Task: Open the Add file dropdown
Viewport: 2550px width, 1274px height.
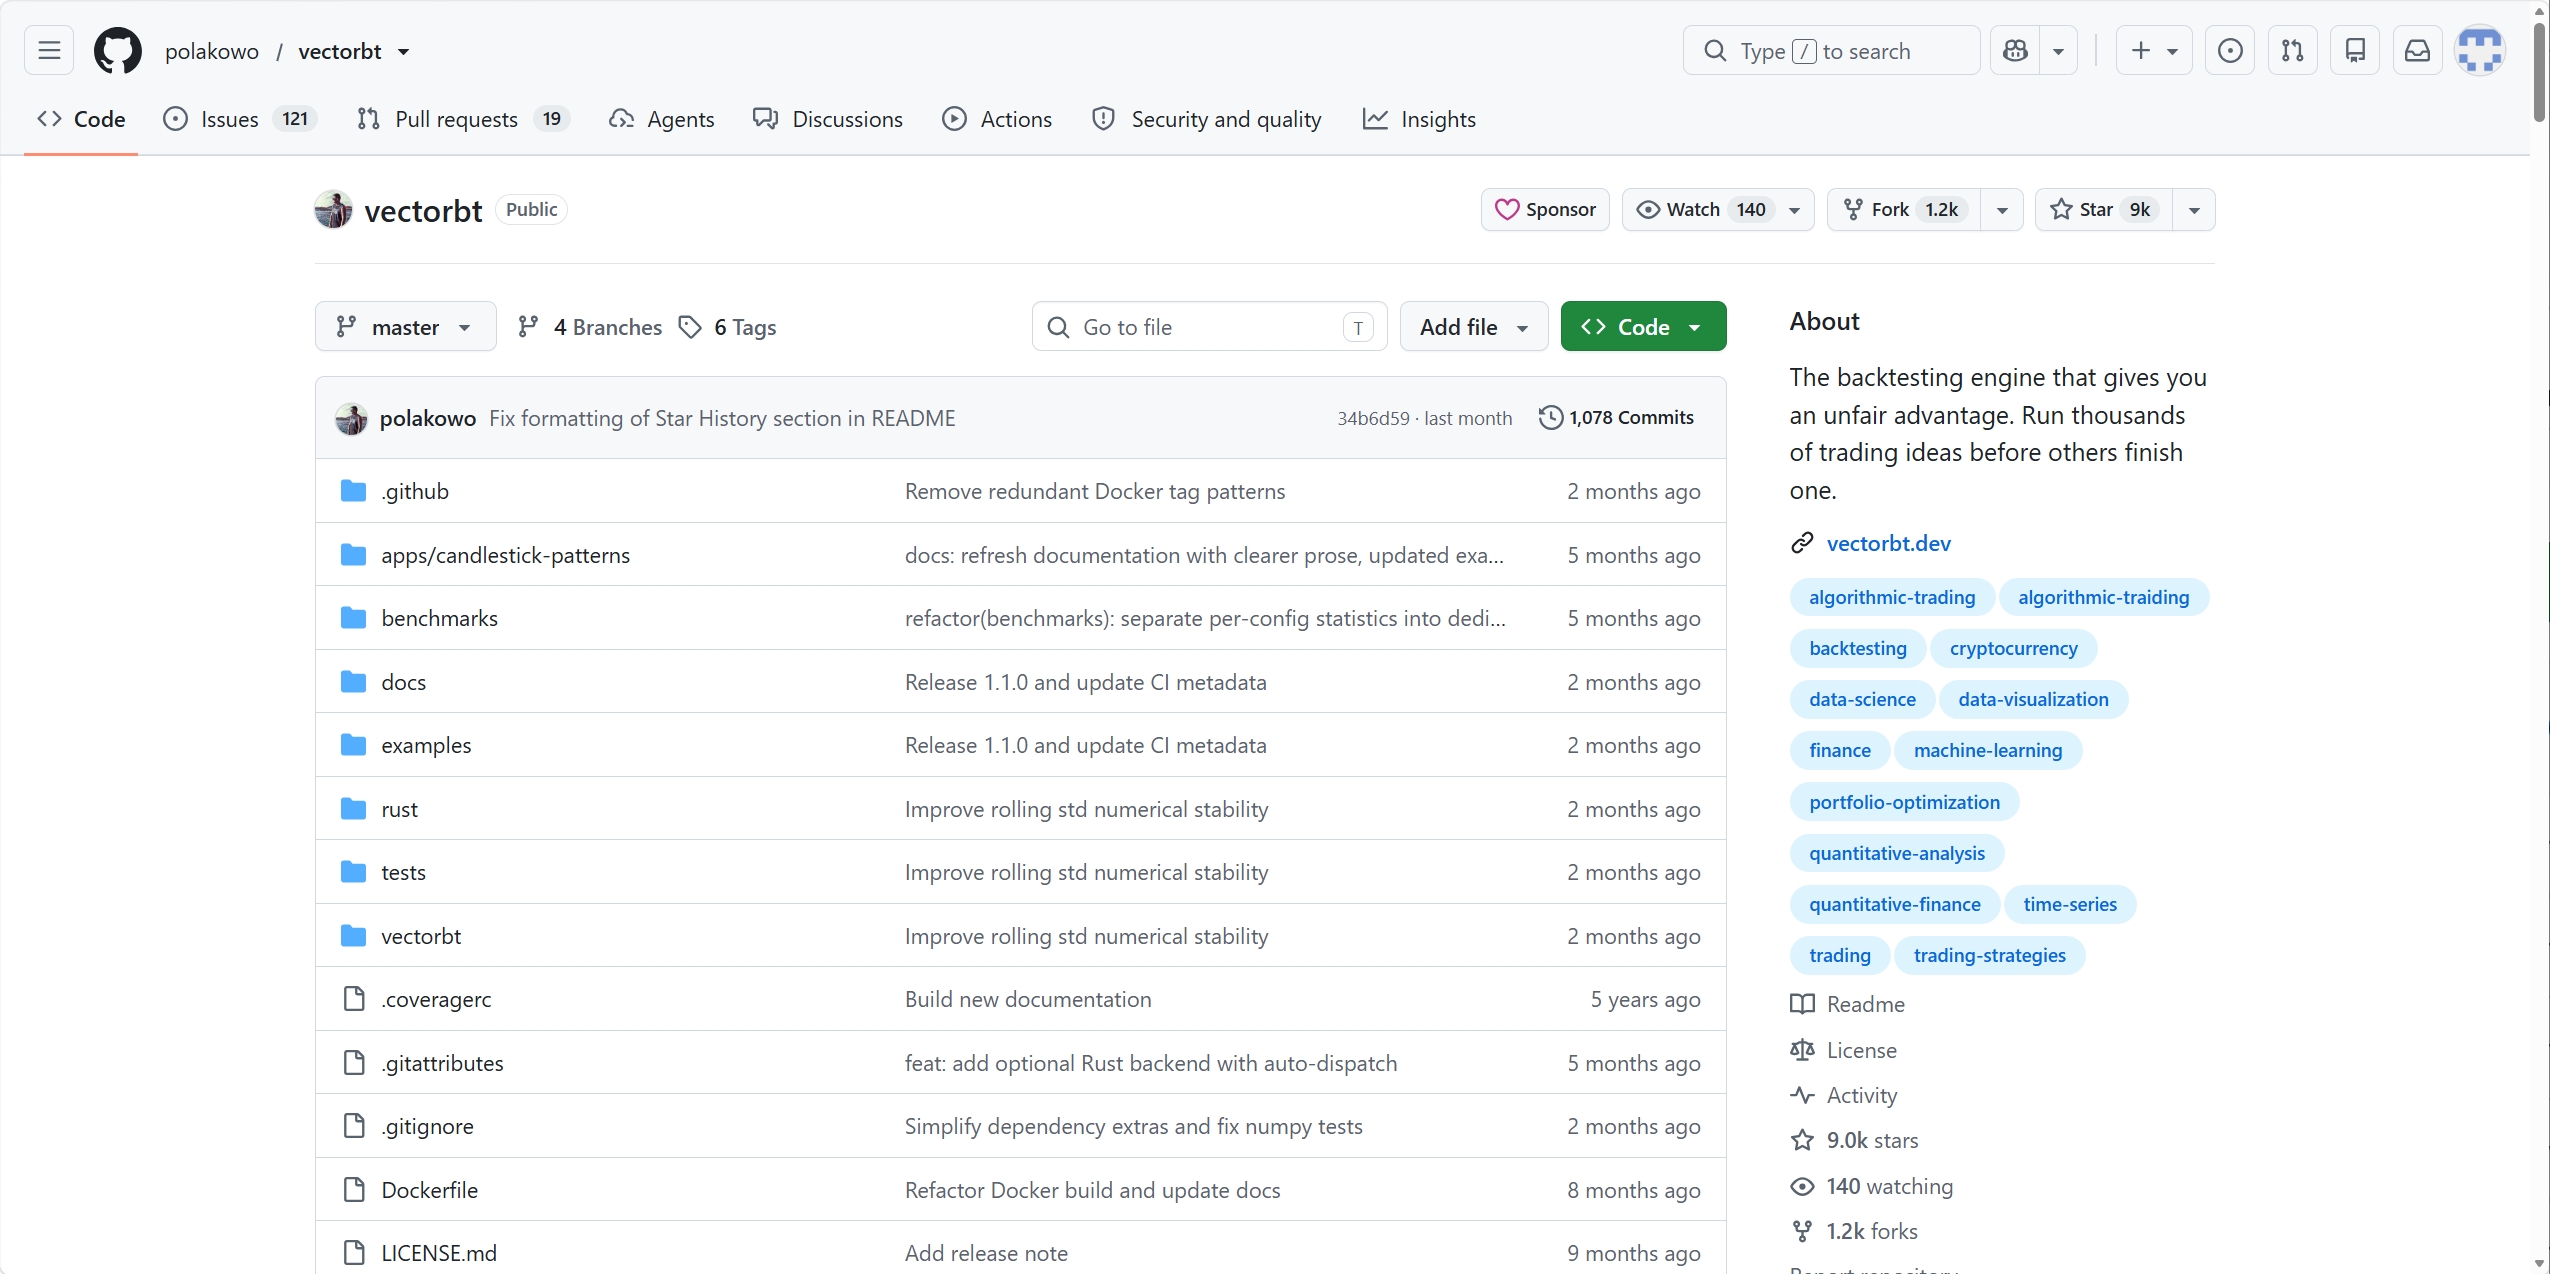Action: [1474, 326]
